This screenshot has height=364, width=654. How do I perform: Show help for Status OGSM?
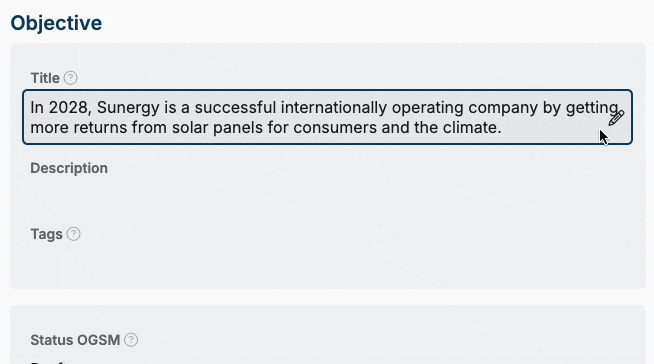(131, 340)
